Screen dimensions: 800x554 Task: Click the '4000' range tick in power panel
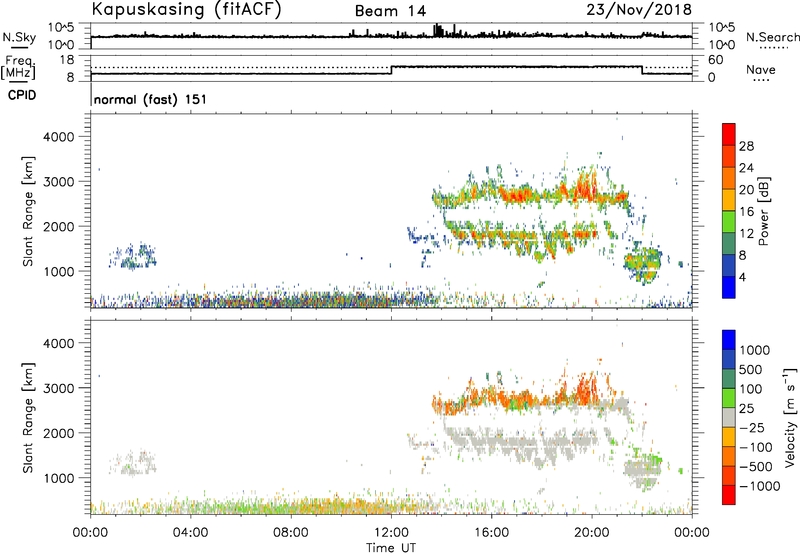59,137
